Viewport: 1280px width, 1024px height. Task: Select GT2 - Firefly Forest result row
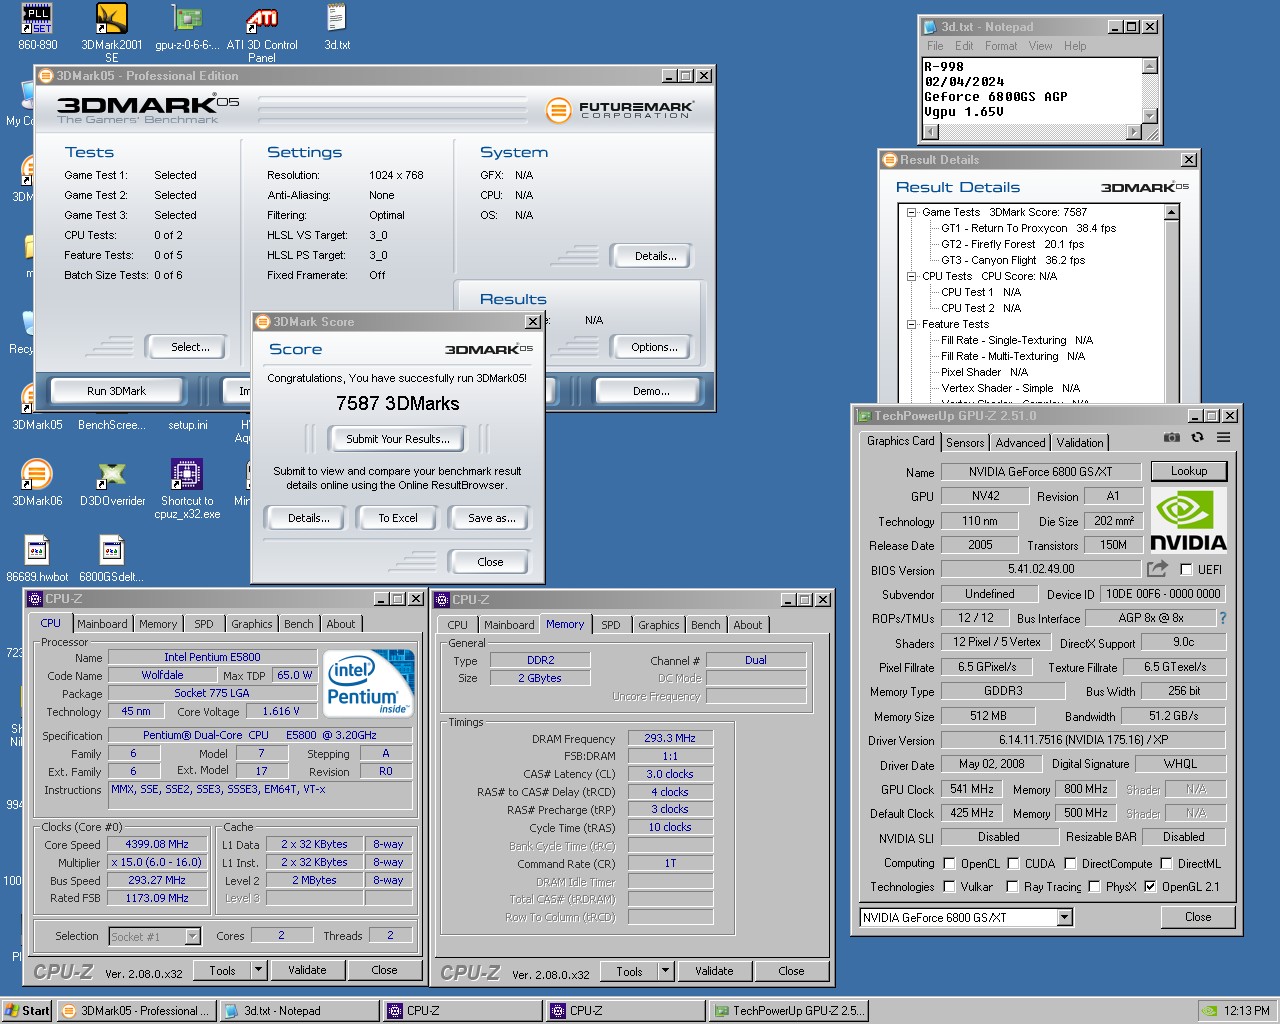click(x=1012, y=244)
